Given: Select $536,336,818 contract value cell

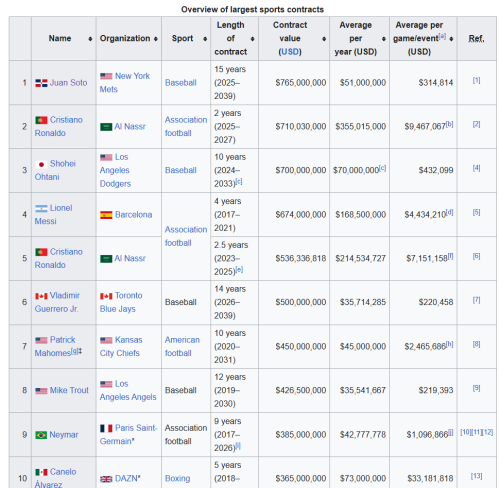Looking at the screenshot, I should click(x=294, y=259).
